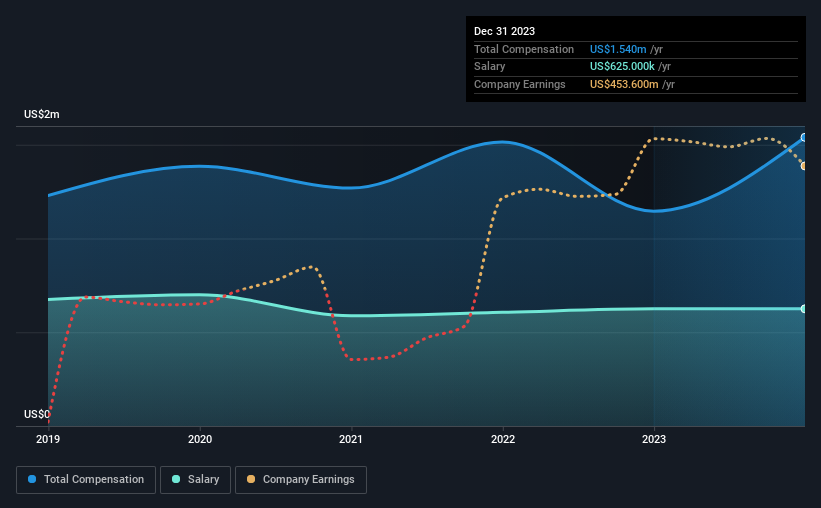Click the US$453.600m company earnings value
The width and height of the screenshot is (821, 508).
coord(624,84)
